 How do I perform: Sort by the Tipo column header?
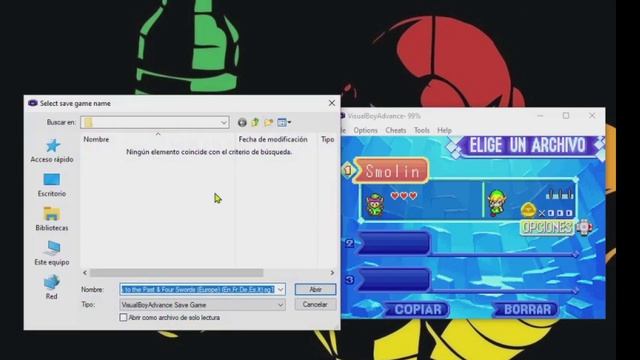(x=327, y=139)
